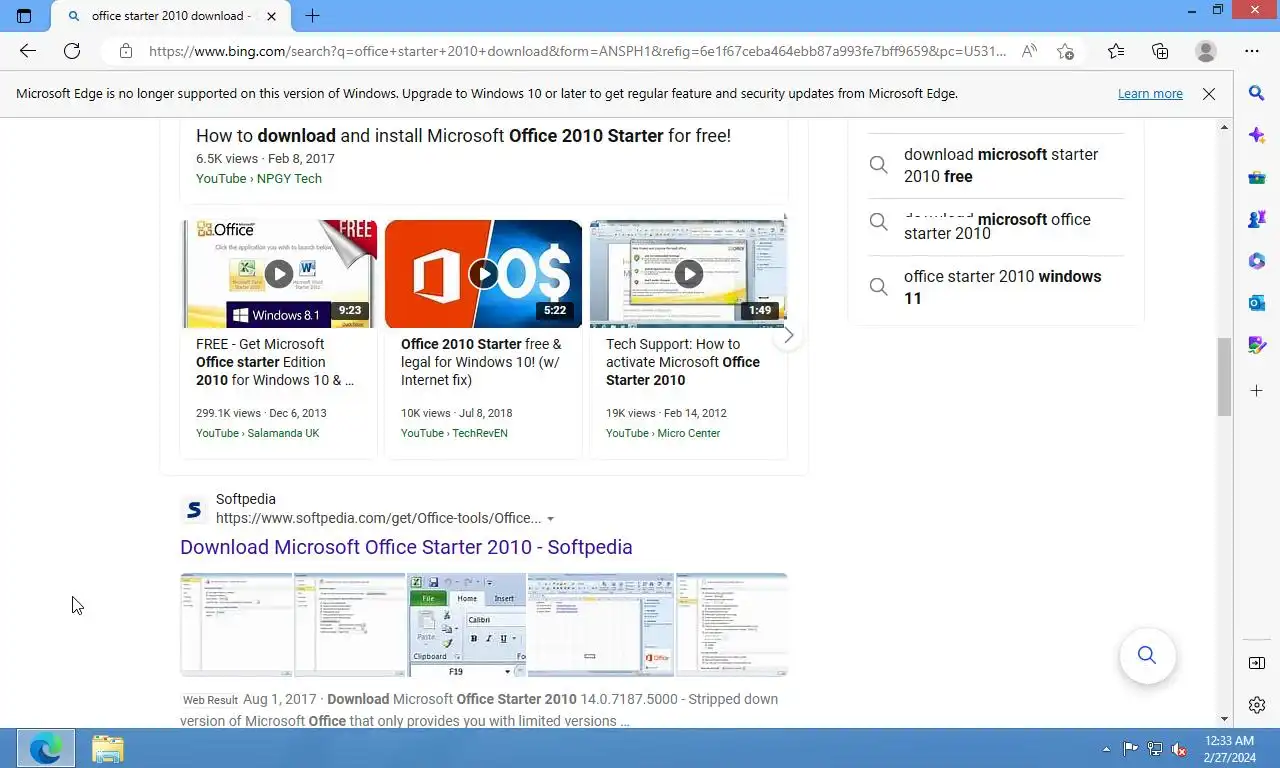This screenshot has height=768, width=1280.
Task: Play the FREE Get Microsoft Office starter video thumbnail
Action: (279, 274)
